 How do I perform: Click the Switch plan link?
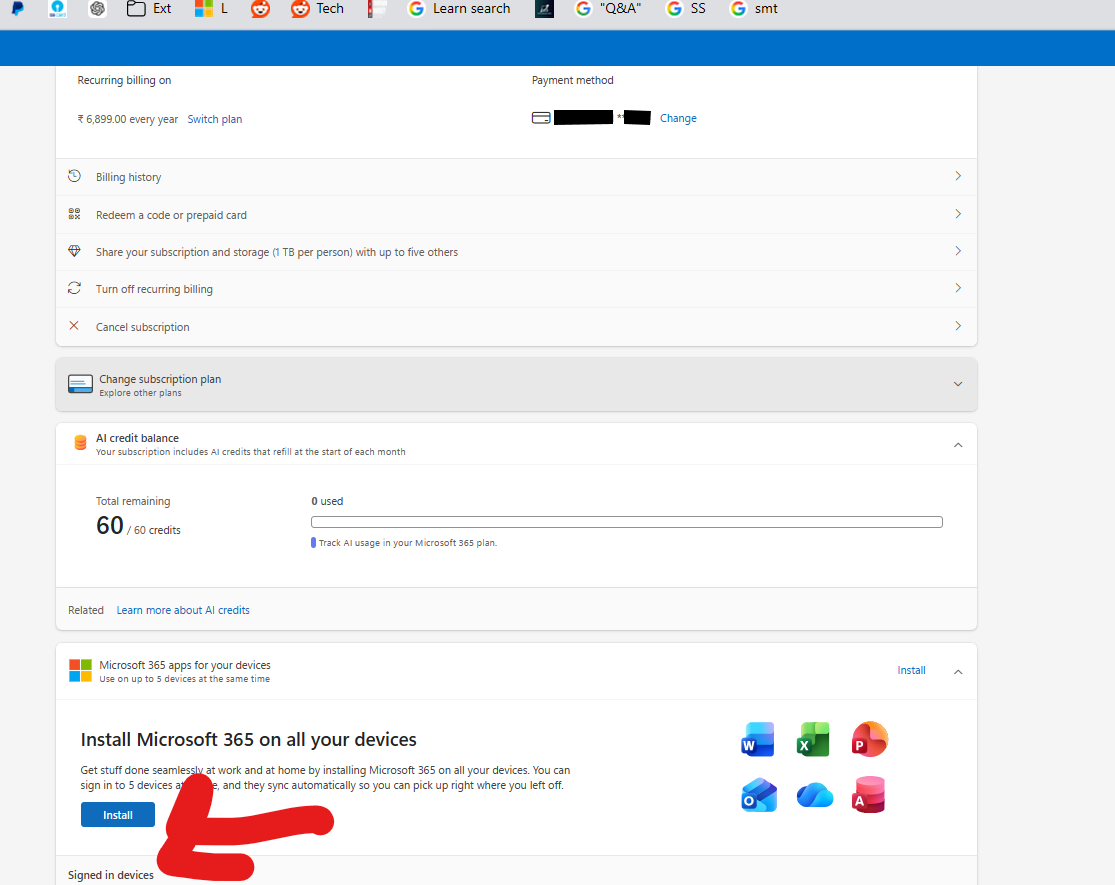click(215, 119)
